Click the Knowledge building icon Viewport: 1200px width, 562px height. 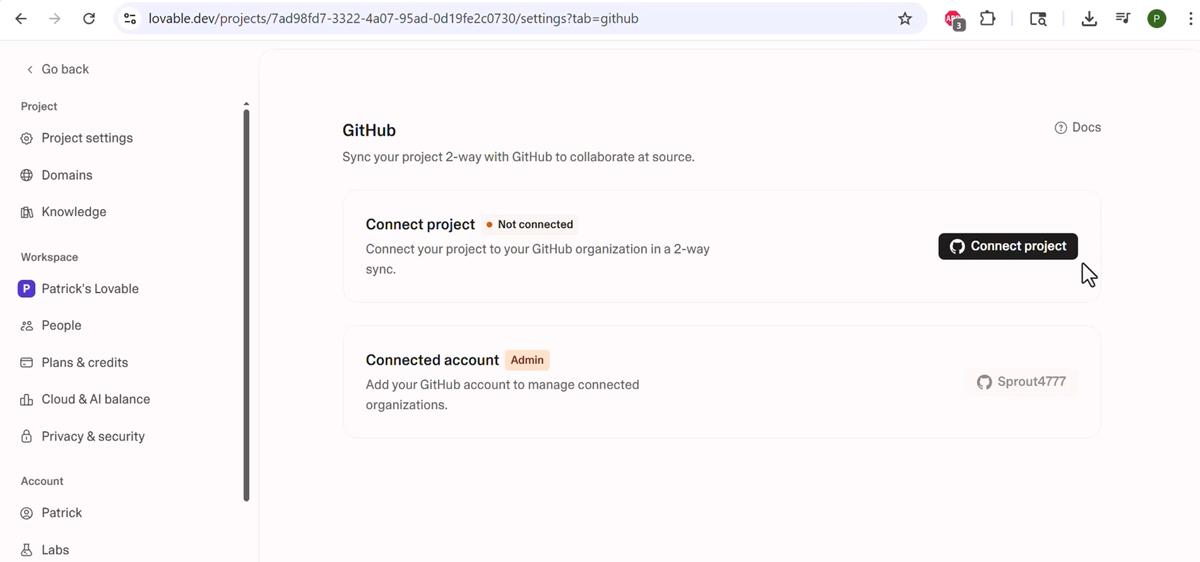click(27, 212)
